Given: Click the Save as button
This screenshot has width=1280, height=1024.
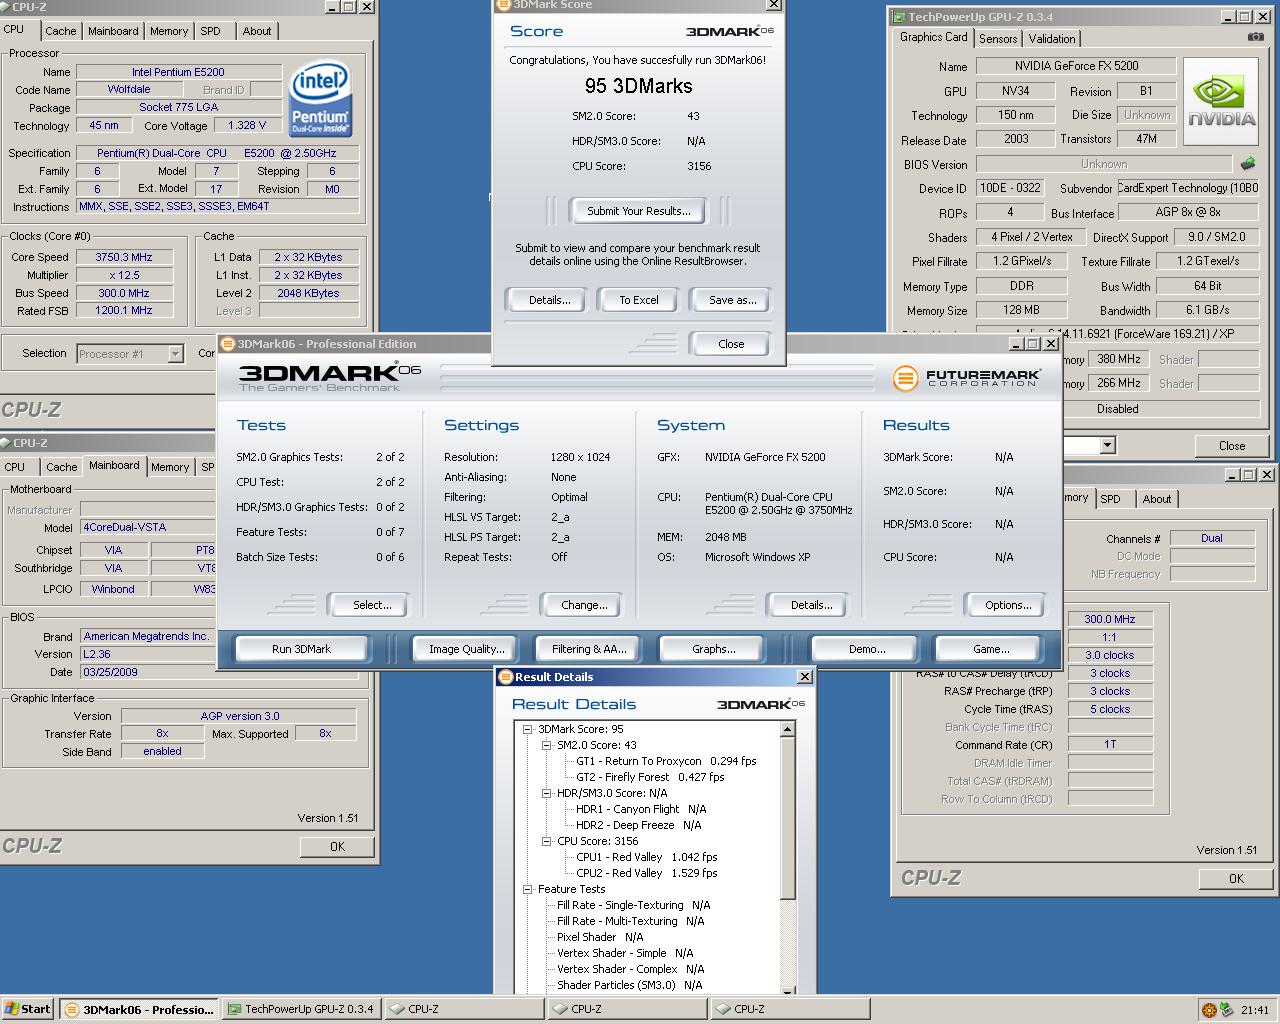Looking at the screenshot, I should point(732,300).
